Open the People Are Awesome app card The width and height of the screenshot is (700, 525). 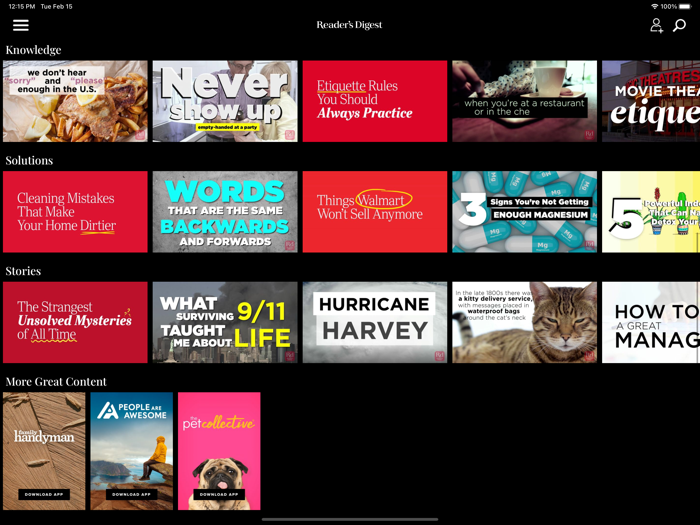click(132, 451)
